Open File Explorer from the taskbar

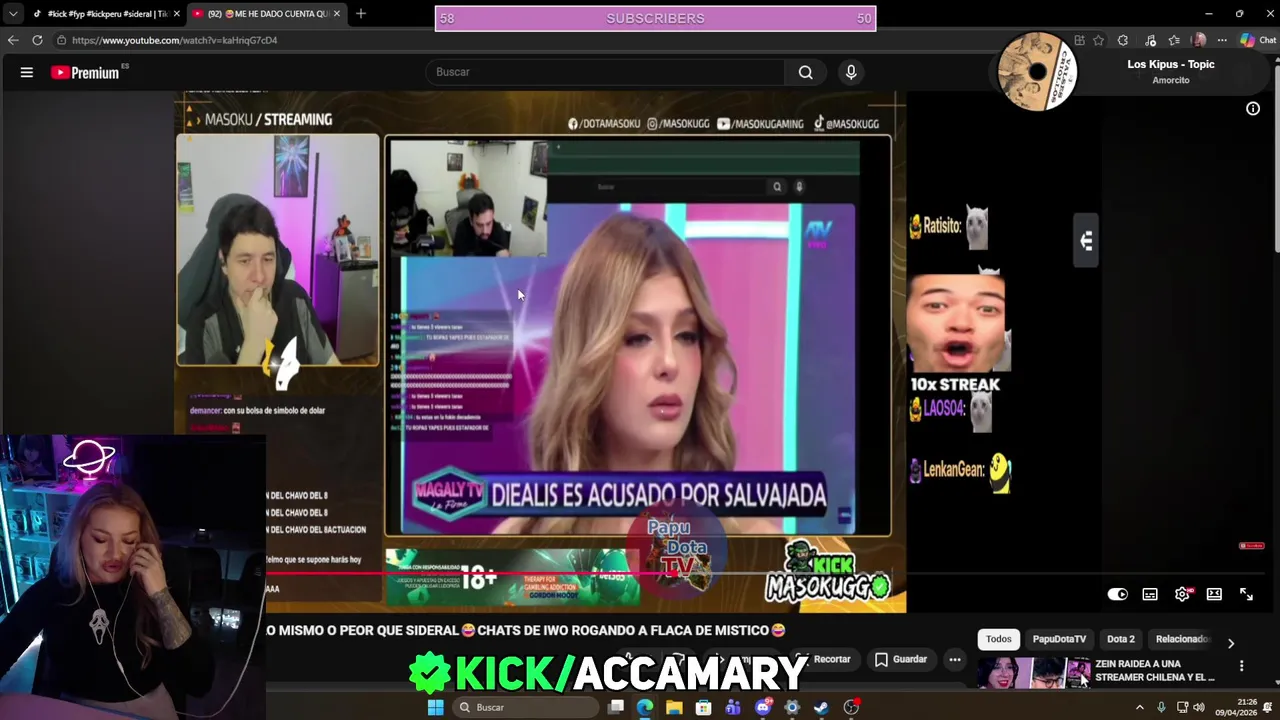674,707
